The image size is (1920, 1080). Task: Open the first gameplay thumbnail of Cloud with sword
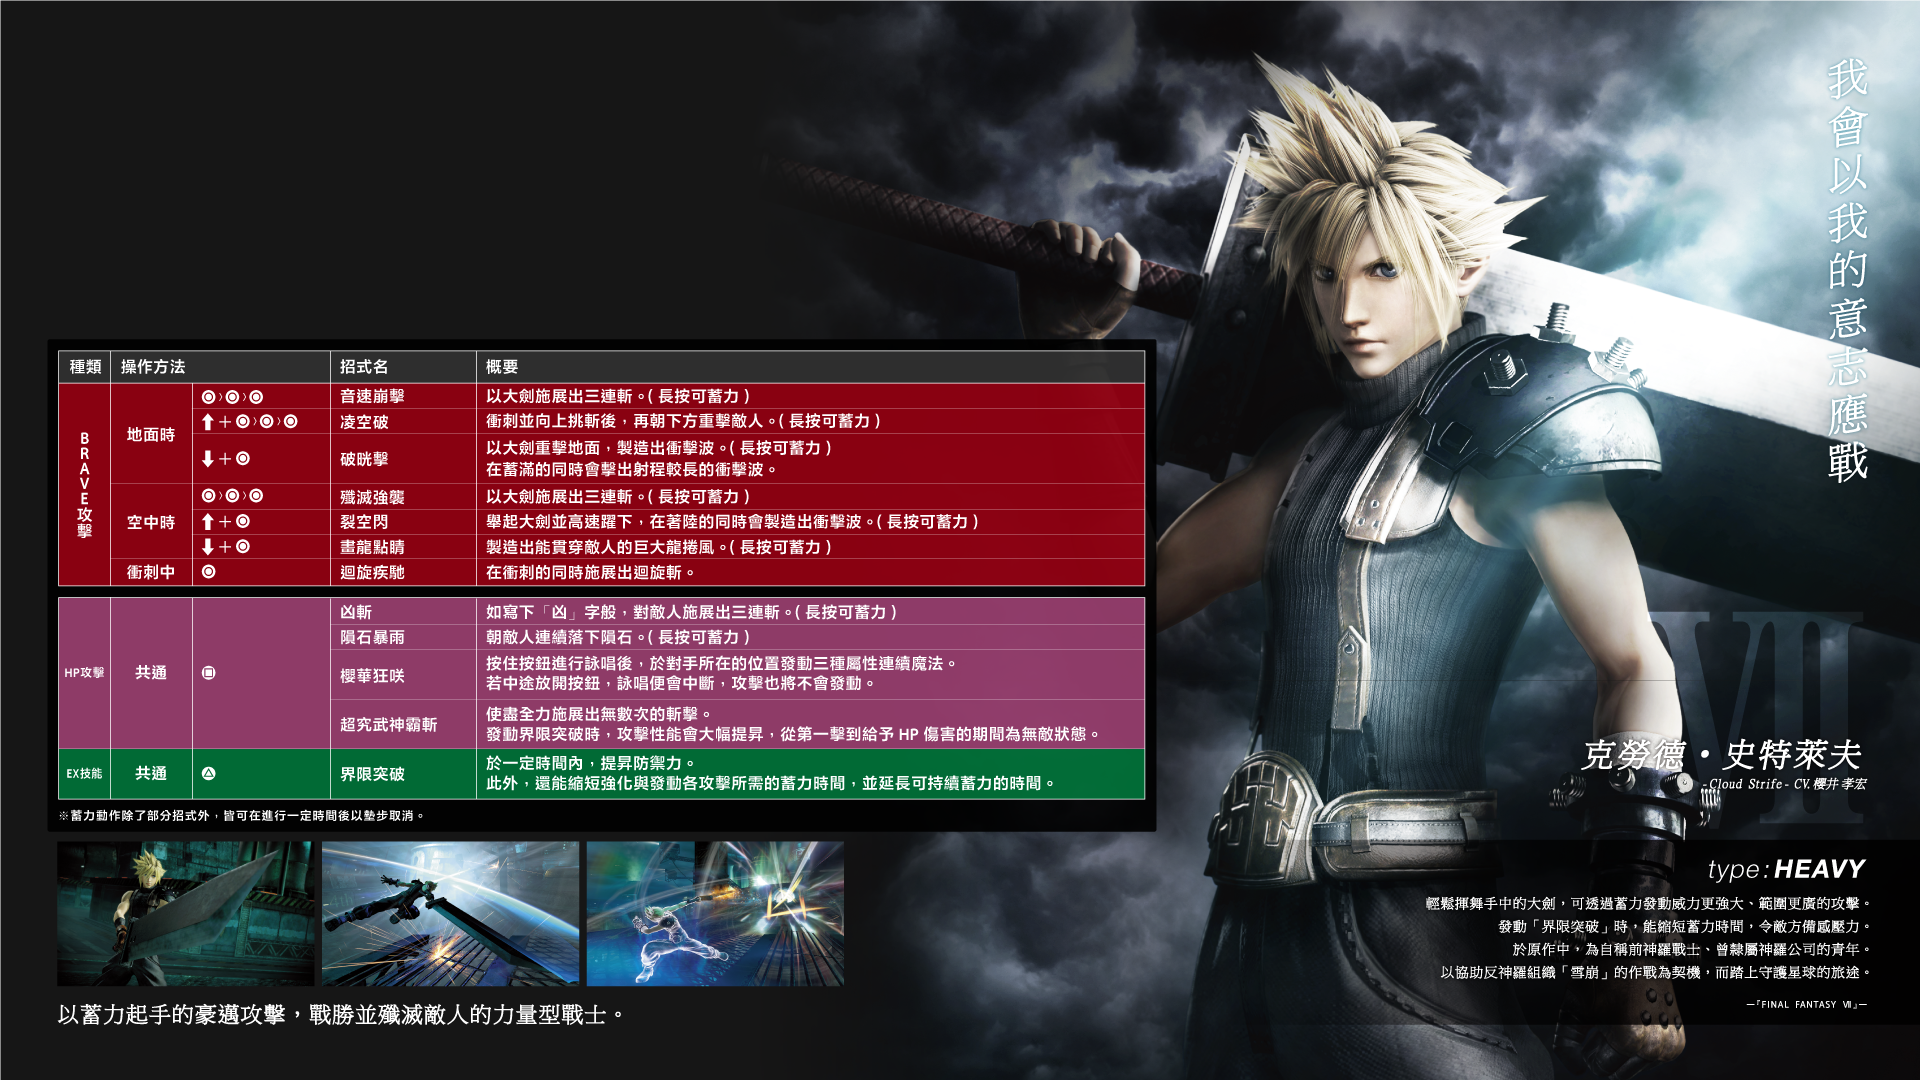(x=185, y=914)
